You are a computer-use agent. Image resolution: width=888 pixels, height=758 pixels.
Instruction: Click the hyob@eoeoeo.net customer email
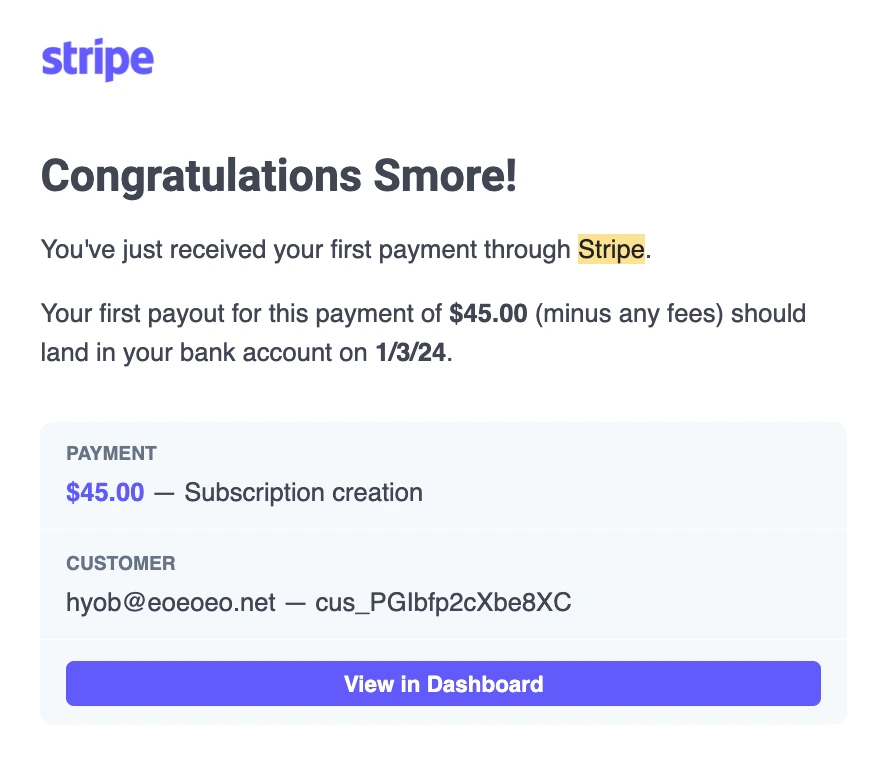click(x=171, y=602)
